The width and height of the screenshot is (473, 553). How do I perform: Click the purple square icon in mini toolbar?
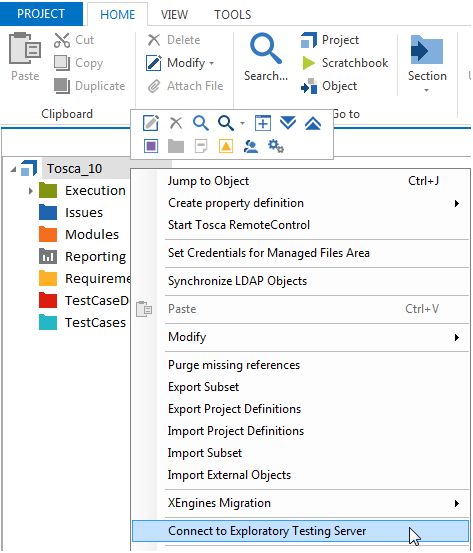(x=151, y=146)
